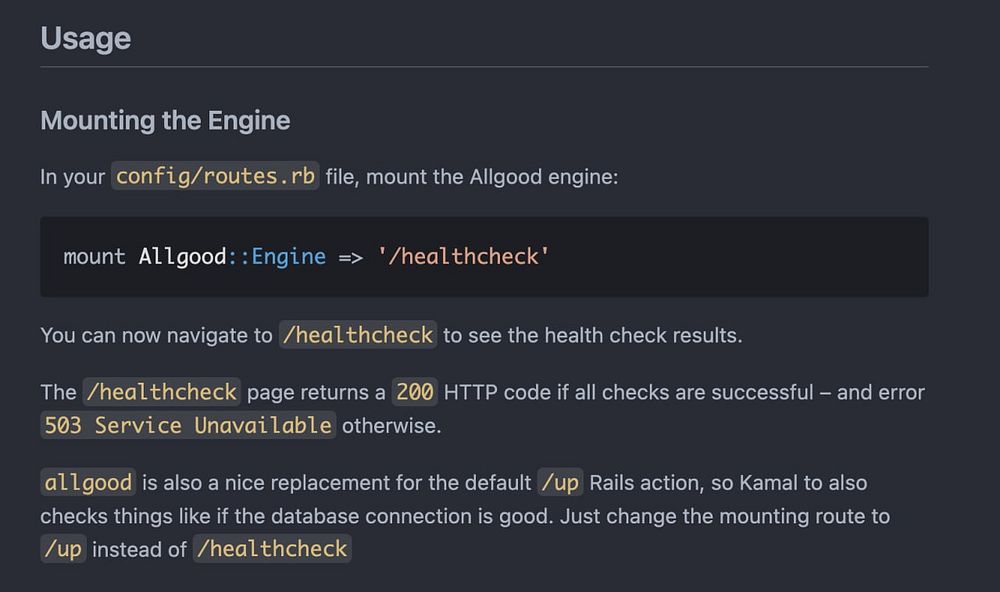Screen dimensions: 1000x592
Task: Click the "Mounting the Engine" subheading
Action: coord(165,121)
